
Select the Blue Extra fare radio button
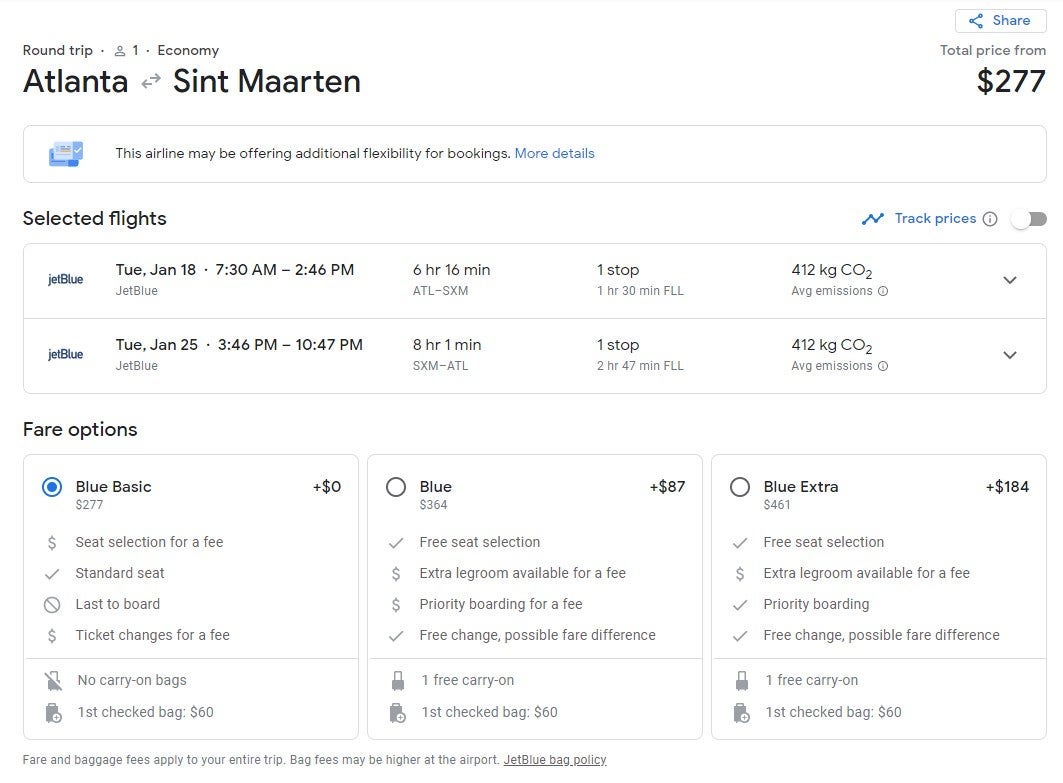(x=740, y=487)
